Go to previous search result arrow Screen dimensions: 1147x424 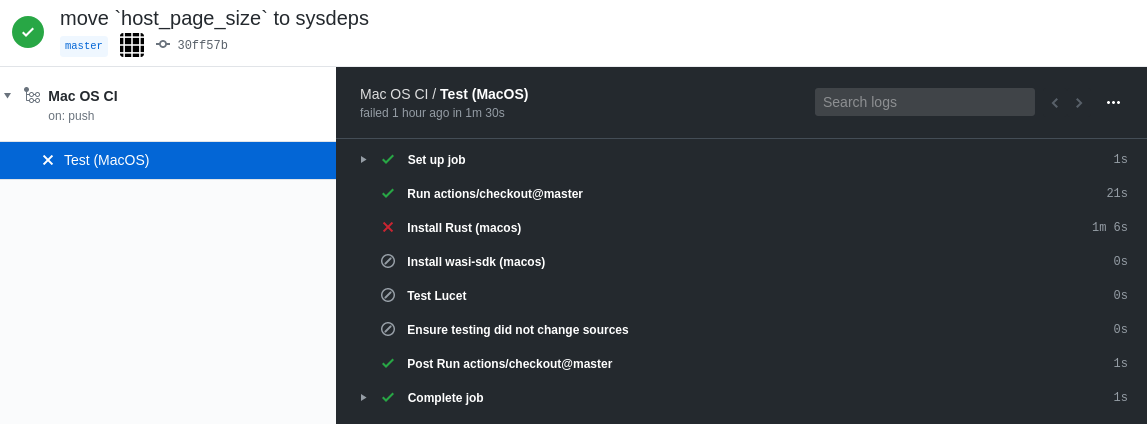coord(1054,102)
